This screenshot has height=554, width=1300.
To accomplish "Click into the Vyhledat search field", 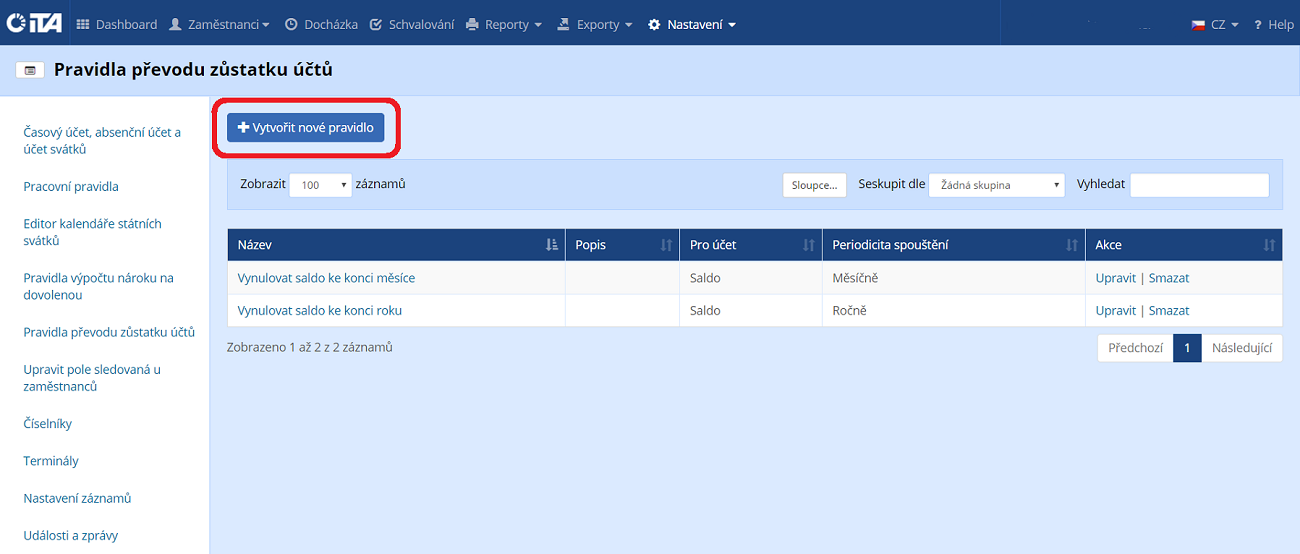I will 1199,185.
